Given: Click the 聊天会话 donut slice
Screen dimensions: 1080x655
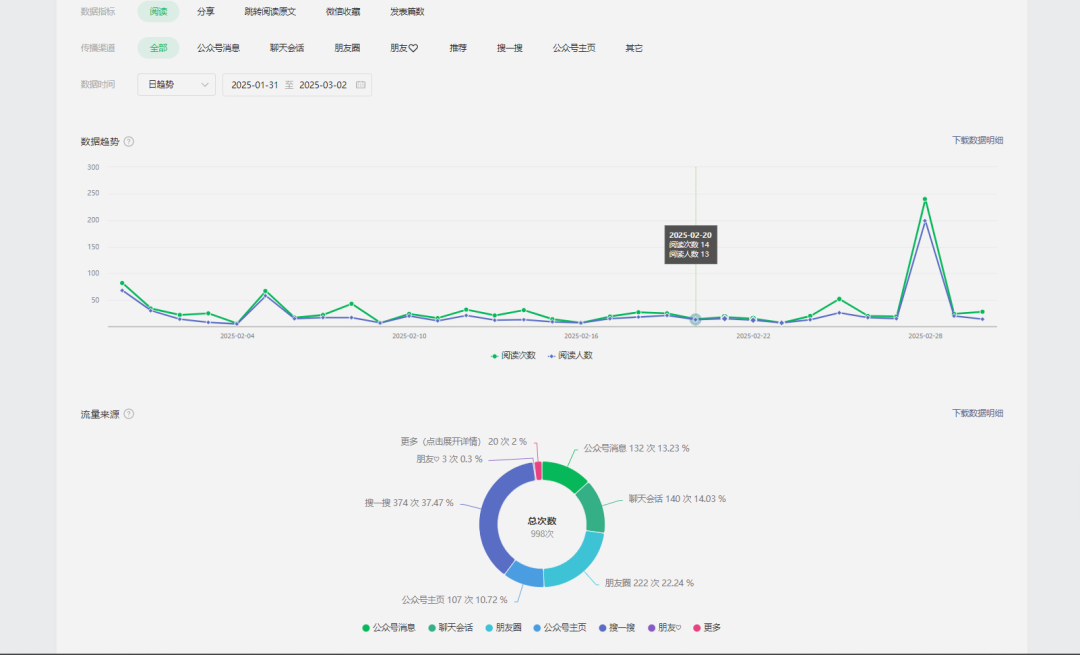Looking at the screenshot, I should [592, 508].
